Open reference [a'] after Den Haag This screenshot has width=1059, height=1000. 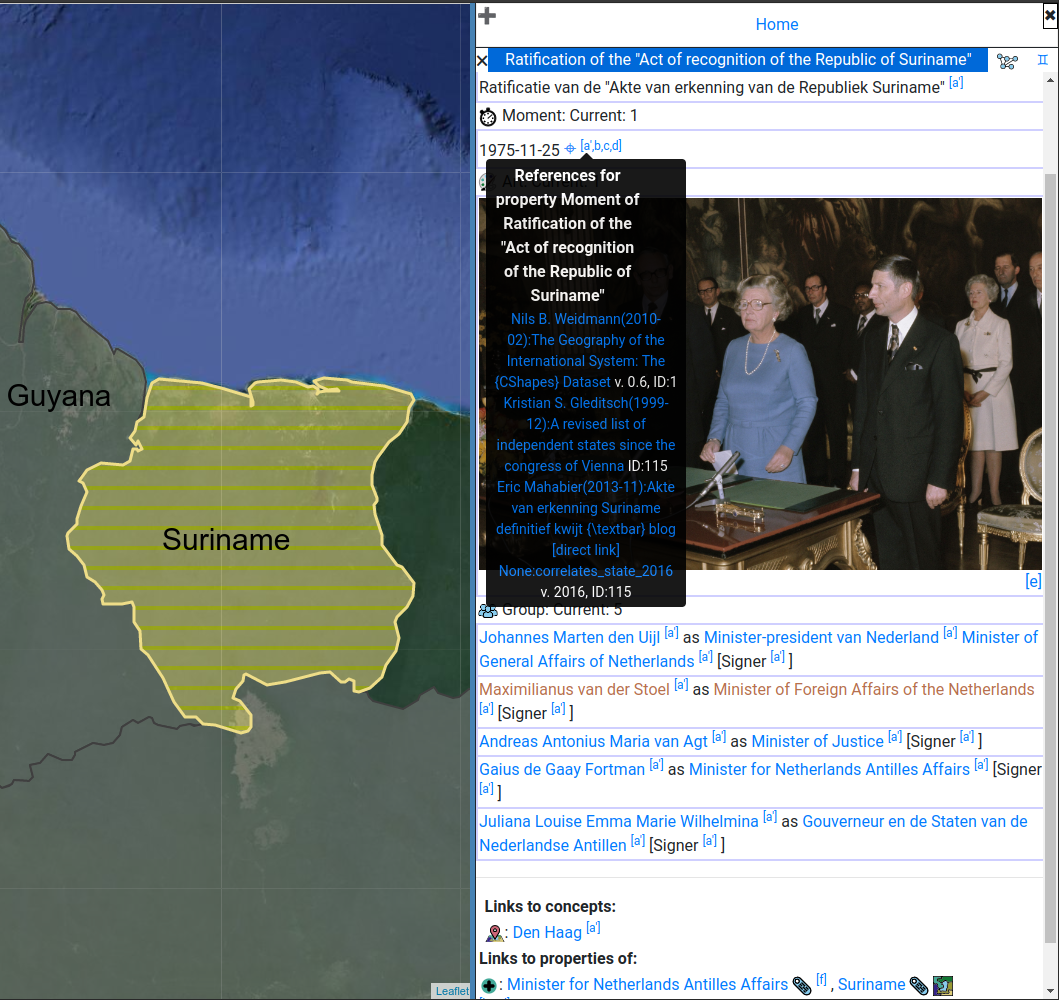tap(593, 928)
